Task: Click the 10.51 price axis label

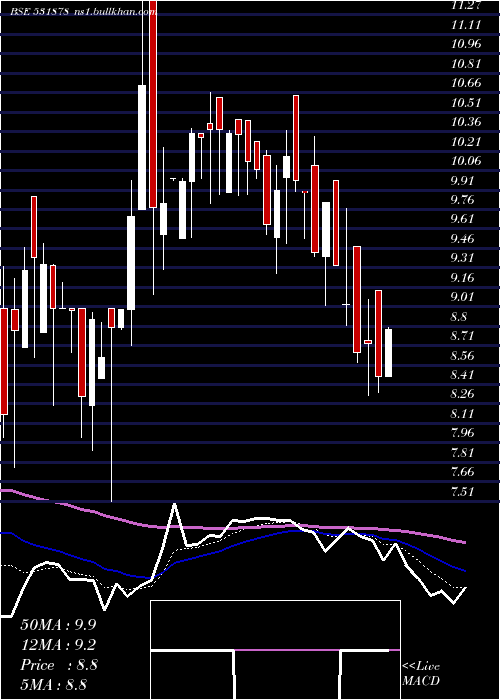Action: 466,103
